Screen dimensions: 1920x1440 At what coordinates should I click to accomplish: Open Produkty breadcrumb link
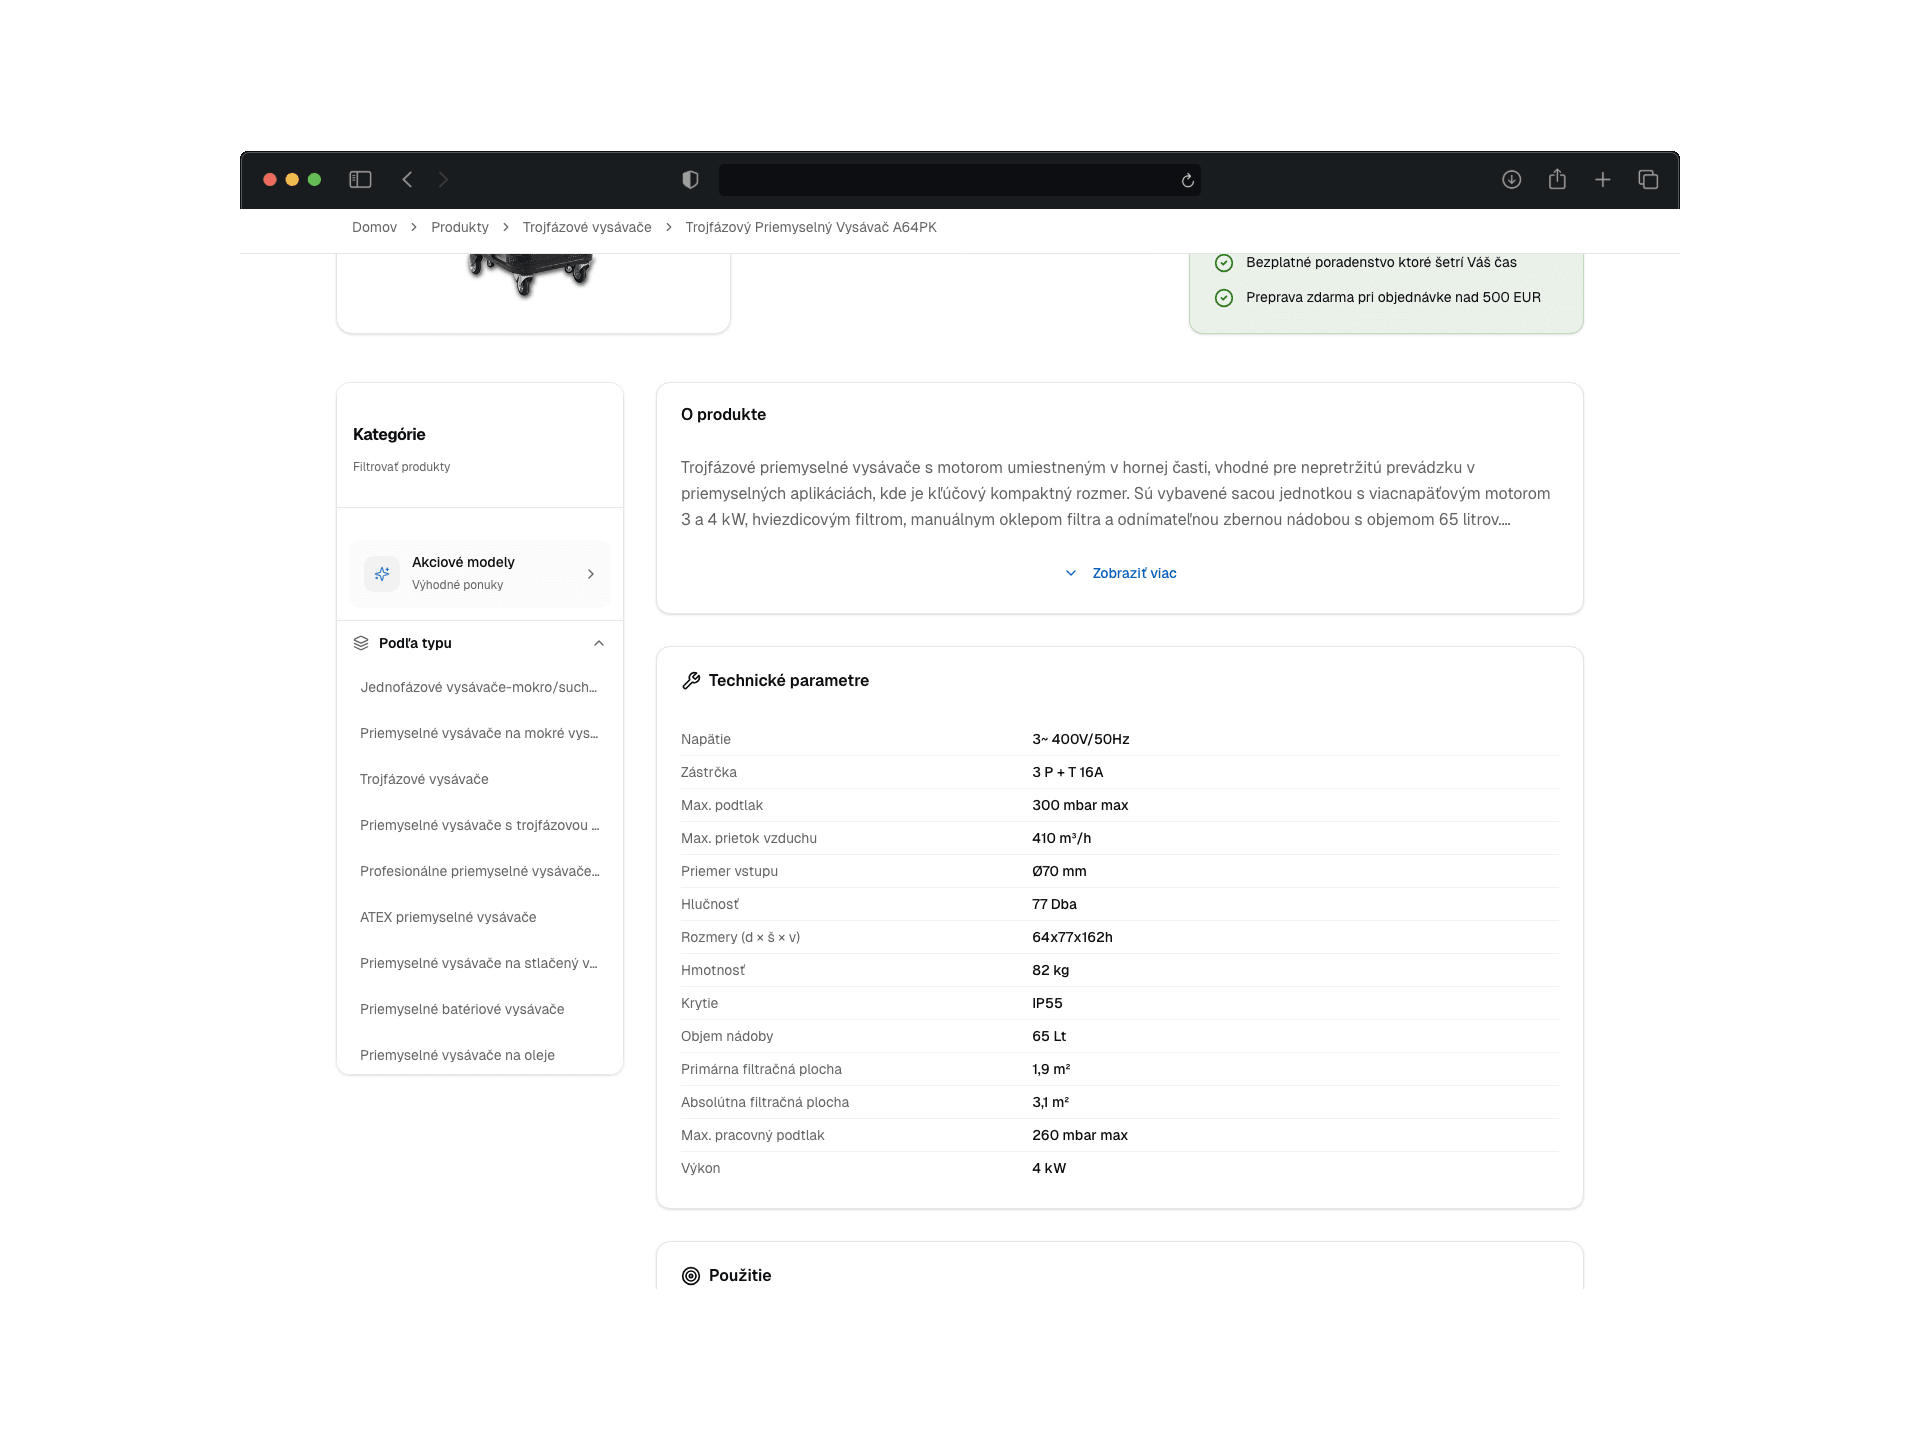[460, 227]
